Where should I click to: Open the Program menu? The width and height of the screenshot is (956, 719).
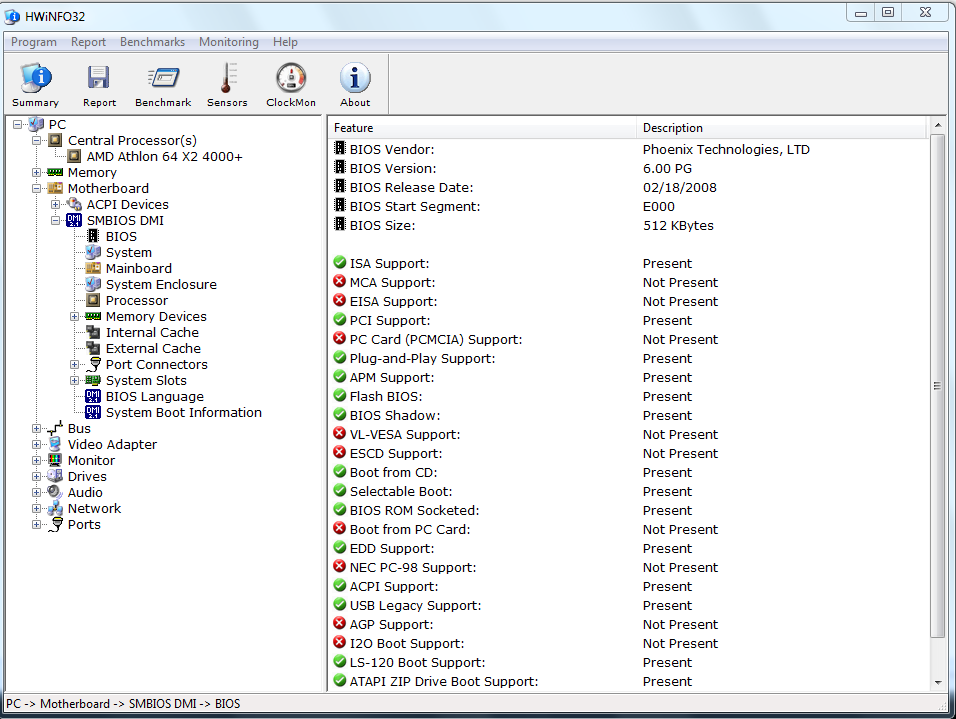point(34,42)
